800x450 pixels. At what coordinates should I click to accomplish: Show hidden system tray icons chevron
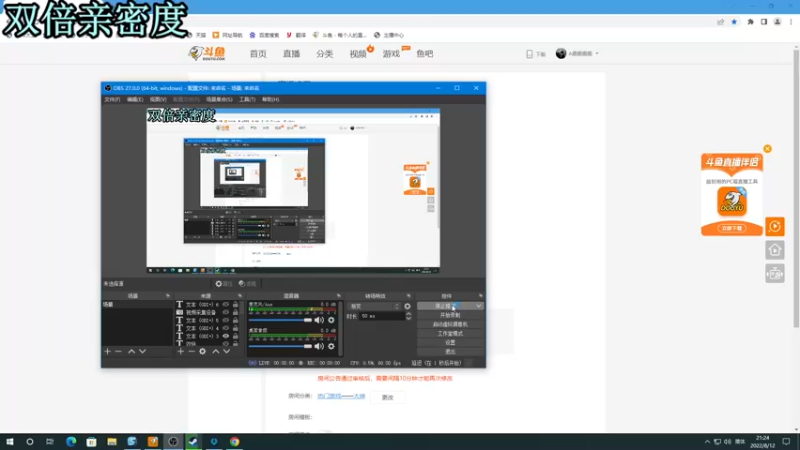pyautogui.click(x=707, y=442)
